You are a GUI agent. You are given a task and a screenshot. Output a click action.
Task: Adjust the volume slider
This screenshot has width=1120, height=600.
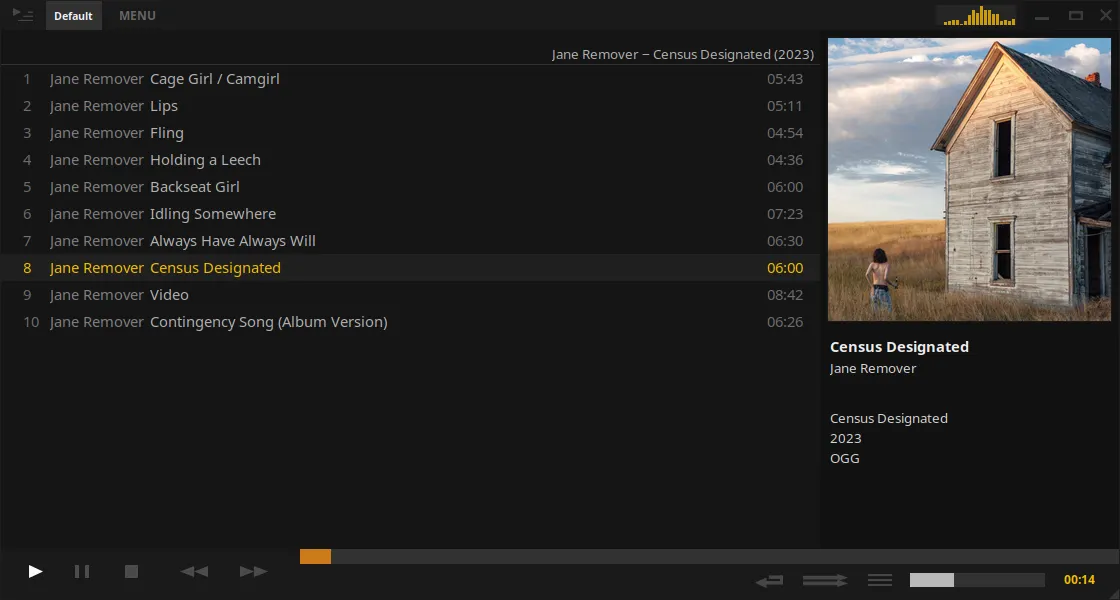[977, 580]
